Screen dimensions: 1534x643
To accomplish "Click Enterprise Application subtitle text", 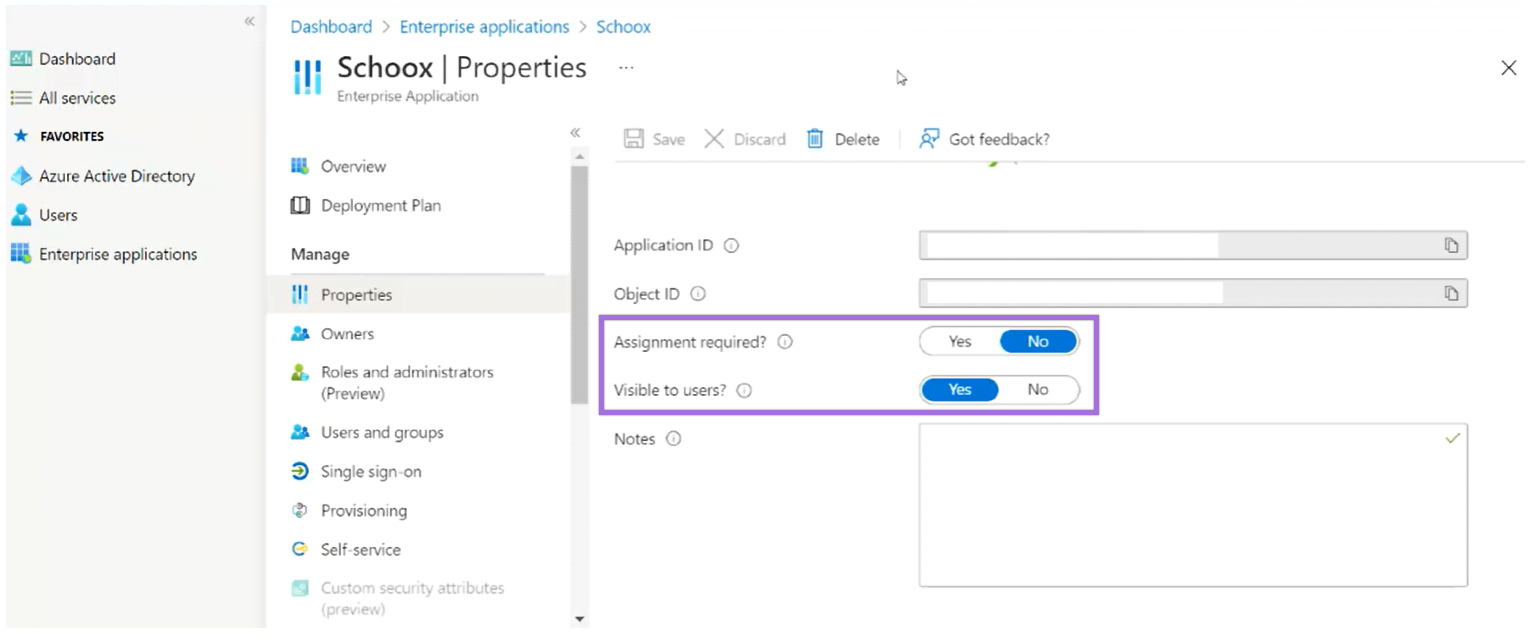I will (408, 97).
